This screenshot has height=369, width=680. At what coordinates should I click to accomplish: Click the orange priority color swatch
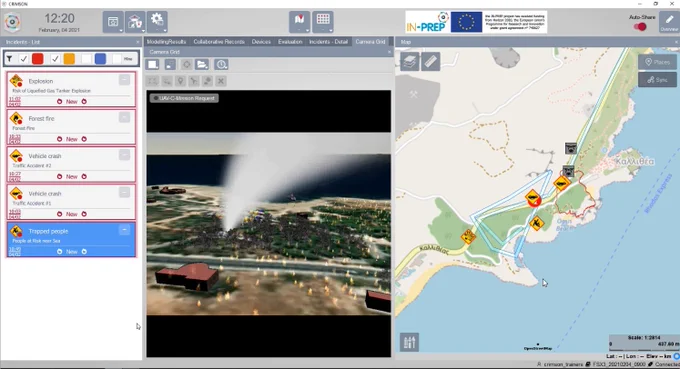69,59
